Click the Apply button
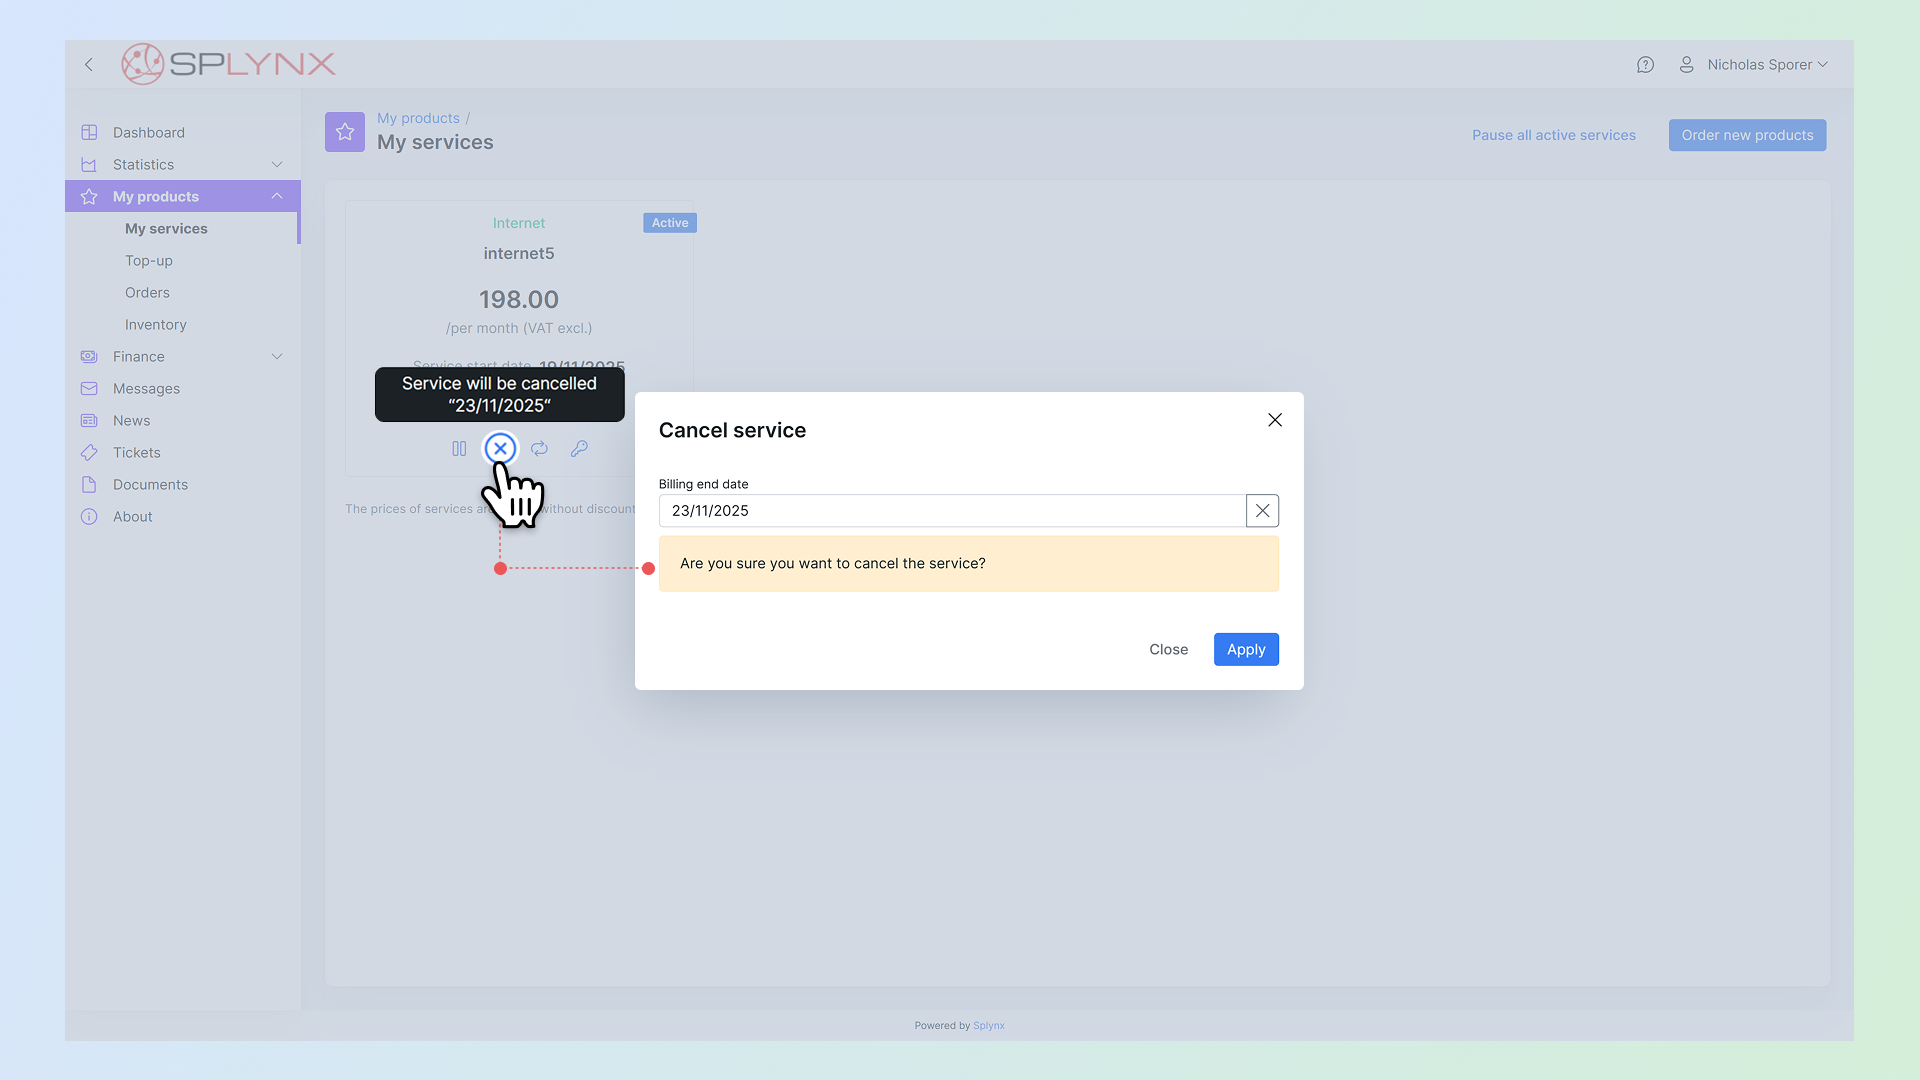 1246,650
